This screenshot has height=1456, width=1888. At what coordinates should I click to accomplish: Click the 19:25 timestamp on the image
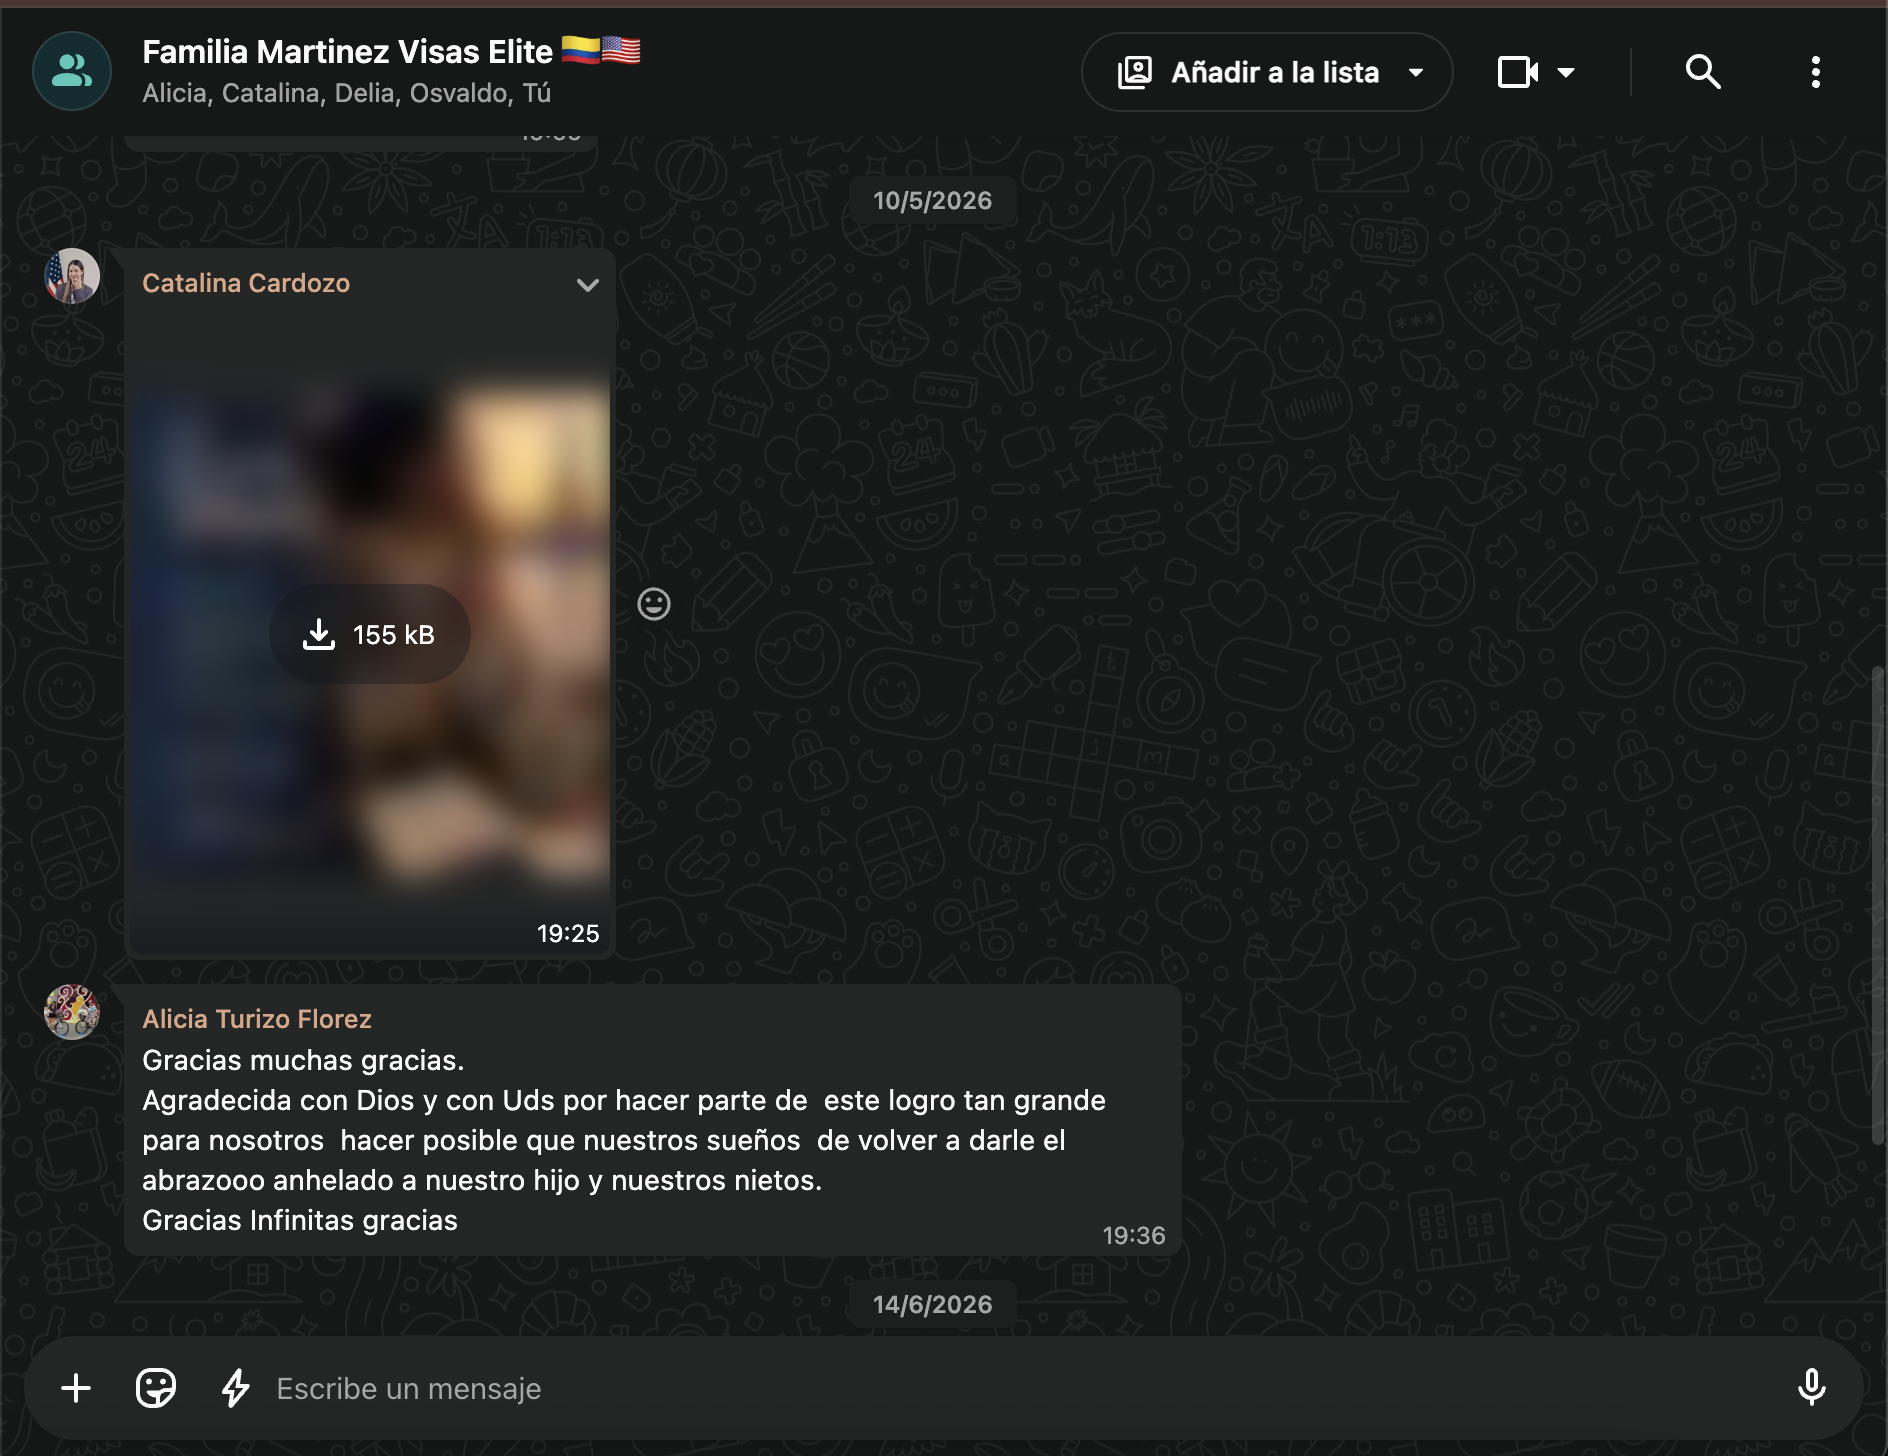coord(568,934)
